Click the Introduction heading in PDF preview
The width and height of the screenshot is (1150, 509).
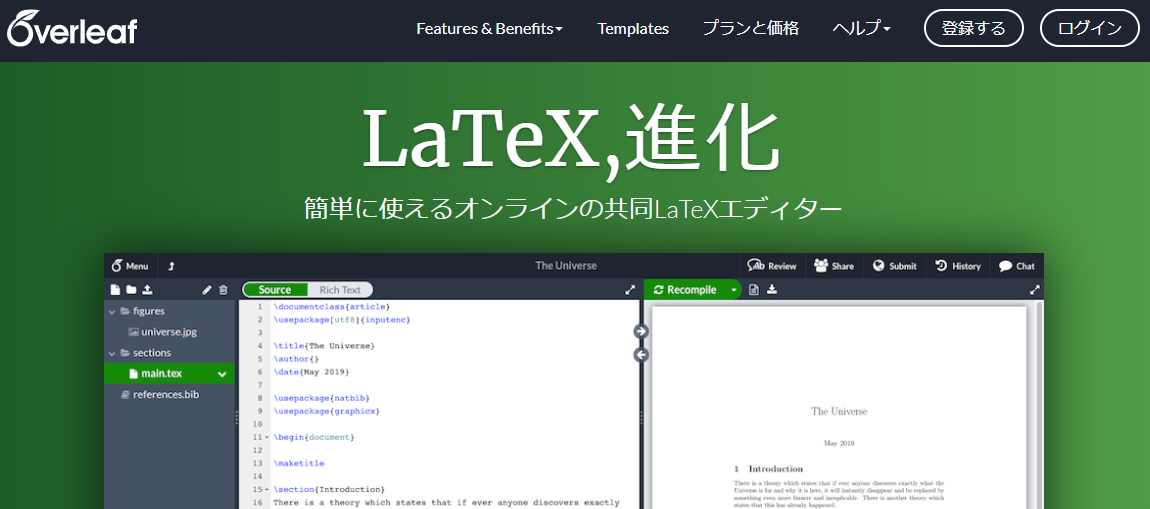pyautogui.click(x=769, y=468)
